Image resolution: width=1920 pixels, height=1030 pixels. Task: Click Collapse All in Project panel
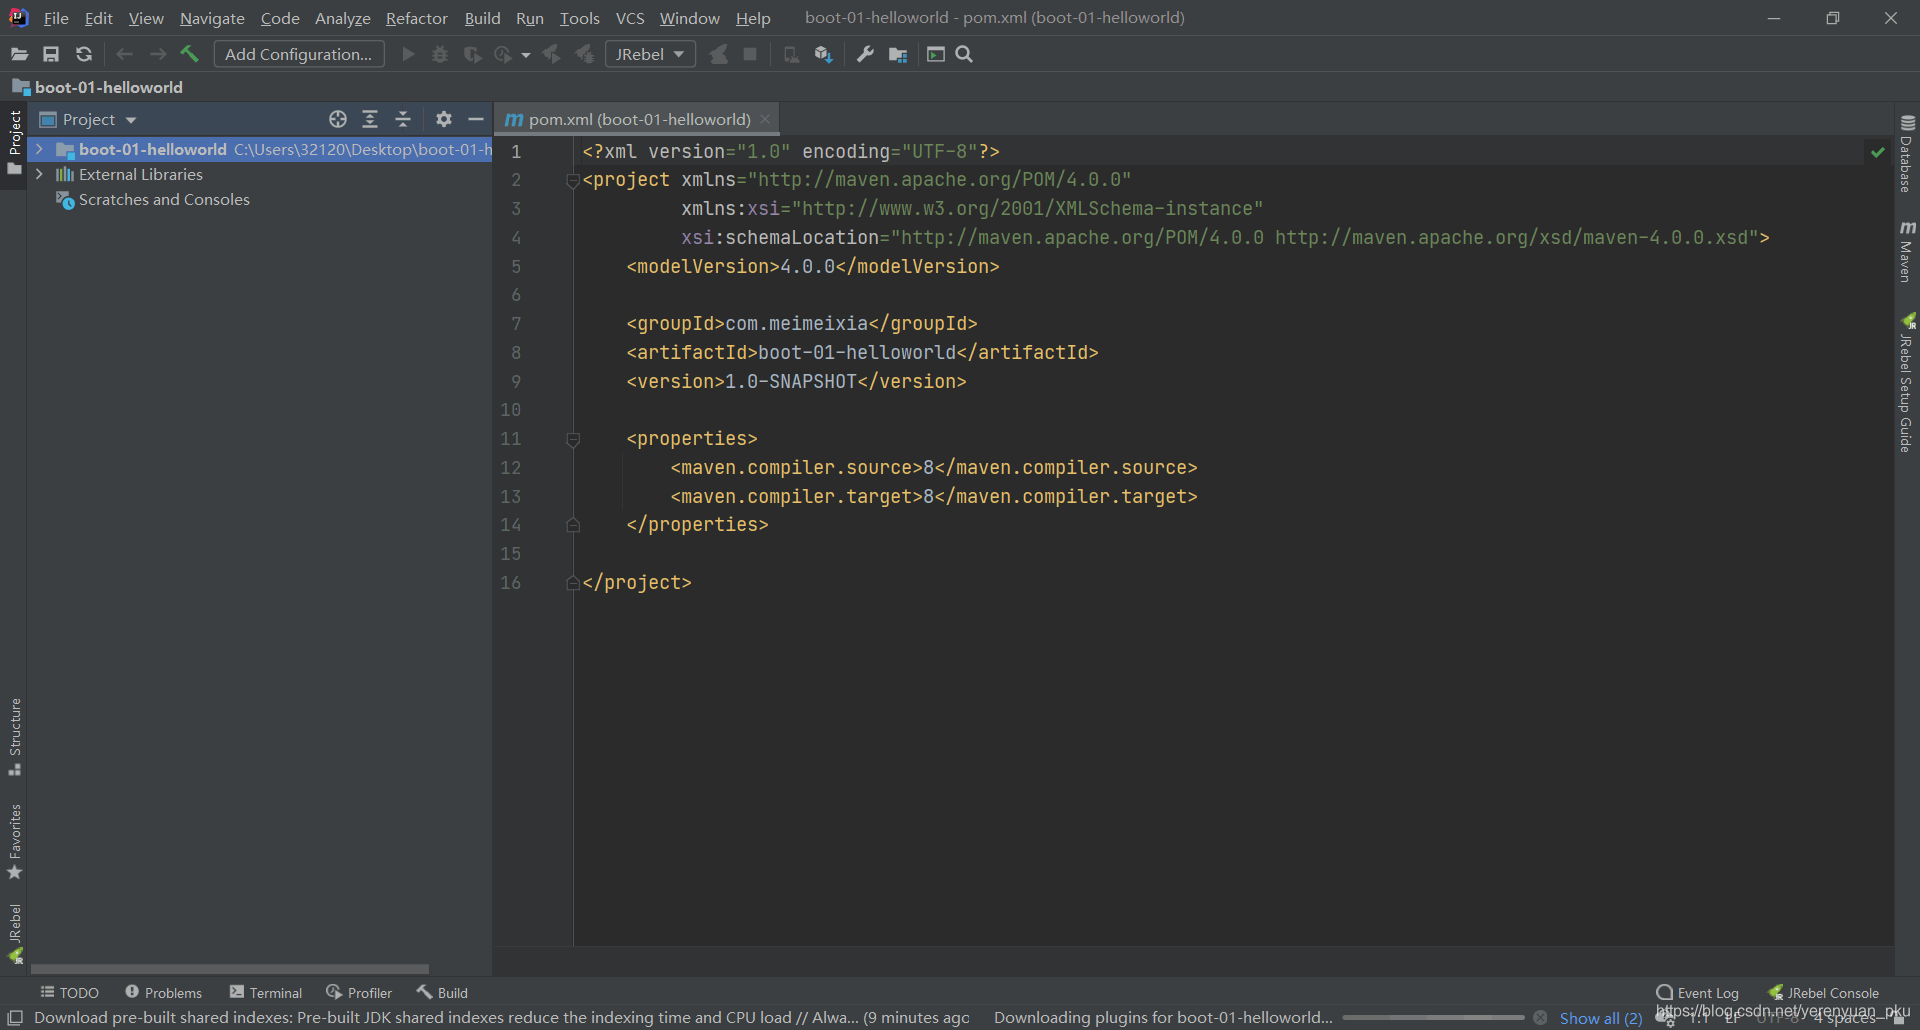403,119
